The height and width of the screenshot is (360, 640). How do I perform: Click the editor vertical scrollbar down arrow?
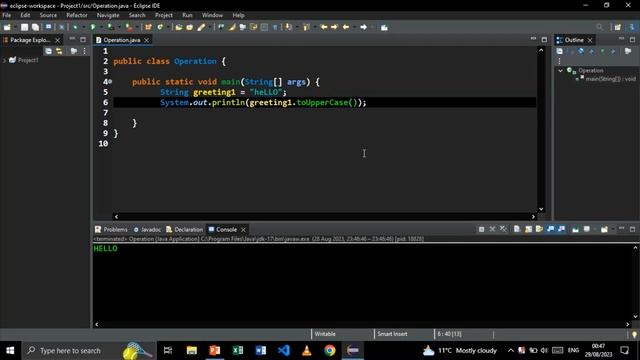[x=541, y=209]
